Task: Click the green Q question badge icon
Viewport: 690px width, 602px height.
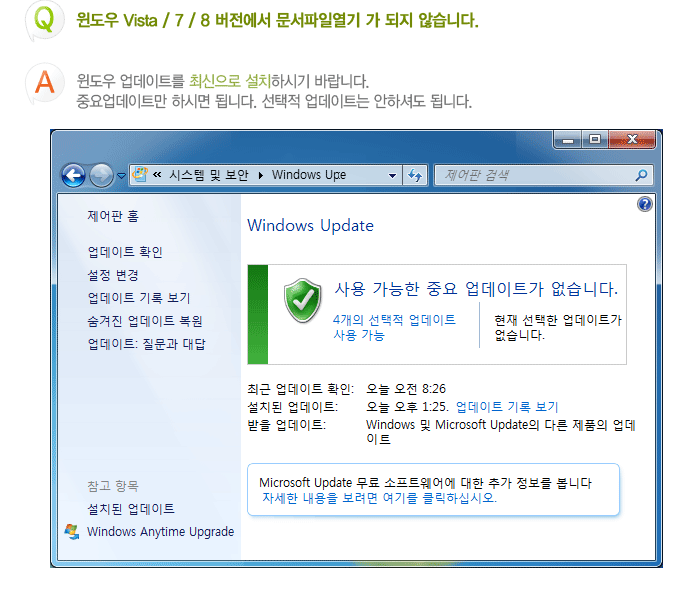Action: coord(45,20)
